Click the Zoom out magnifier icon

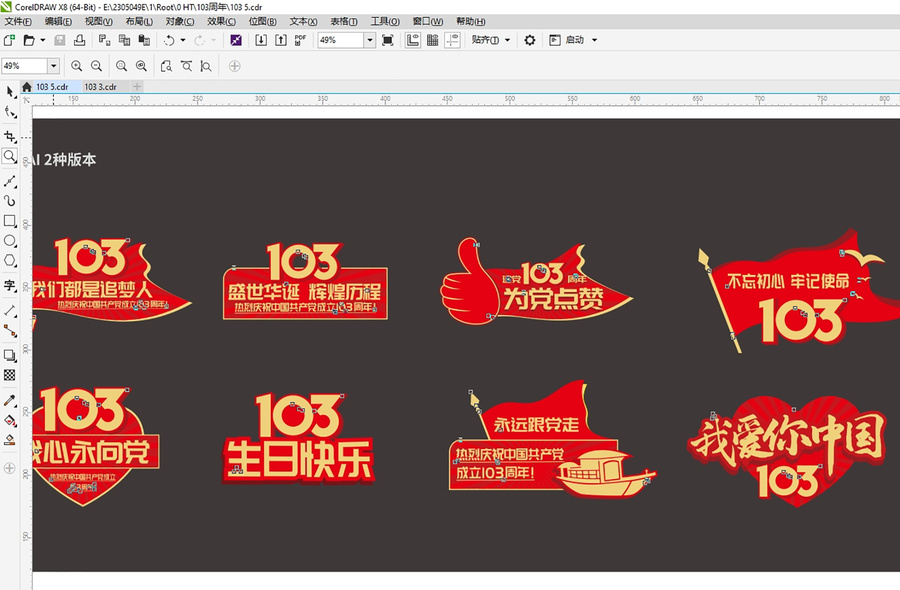96,66
